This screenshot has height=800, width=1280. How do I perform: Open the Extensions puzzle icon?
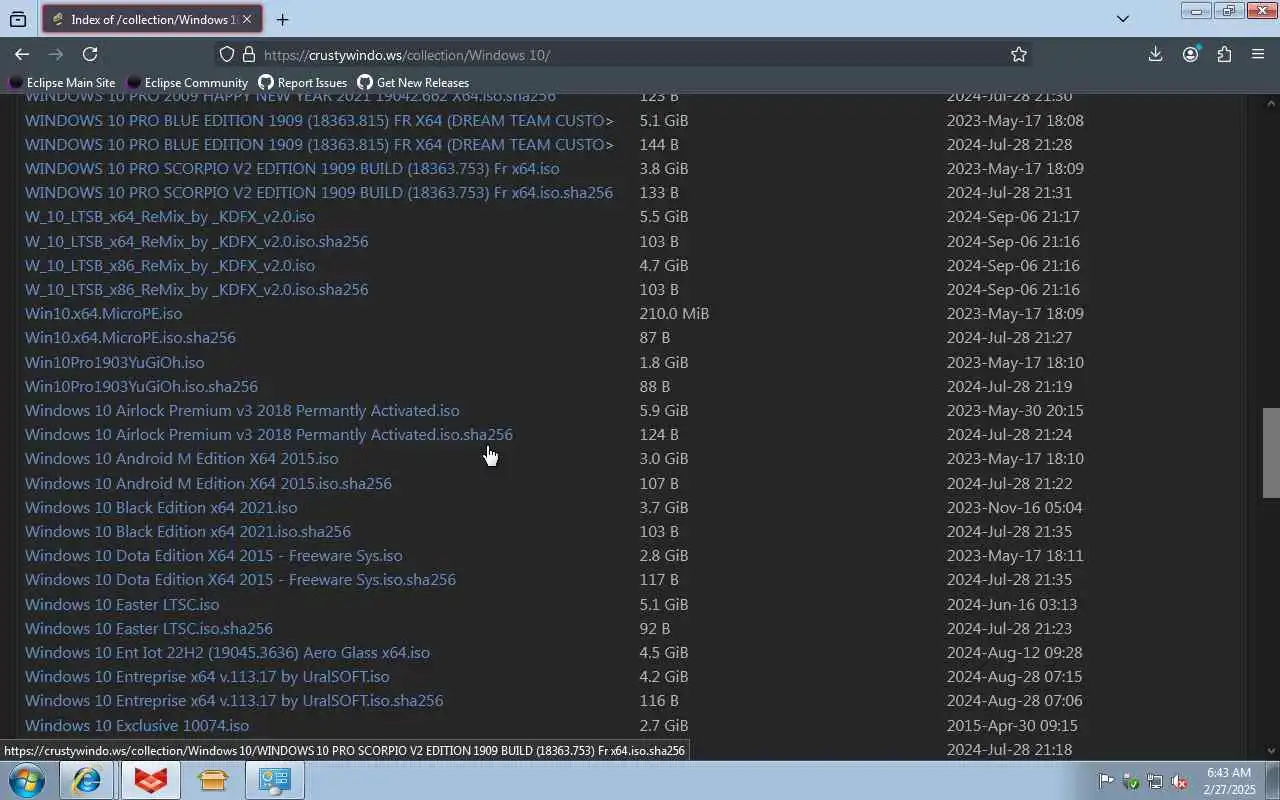[x=1224, y=54]
